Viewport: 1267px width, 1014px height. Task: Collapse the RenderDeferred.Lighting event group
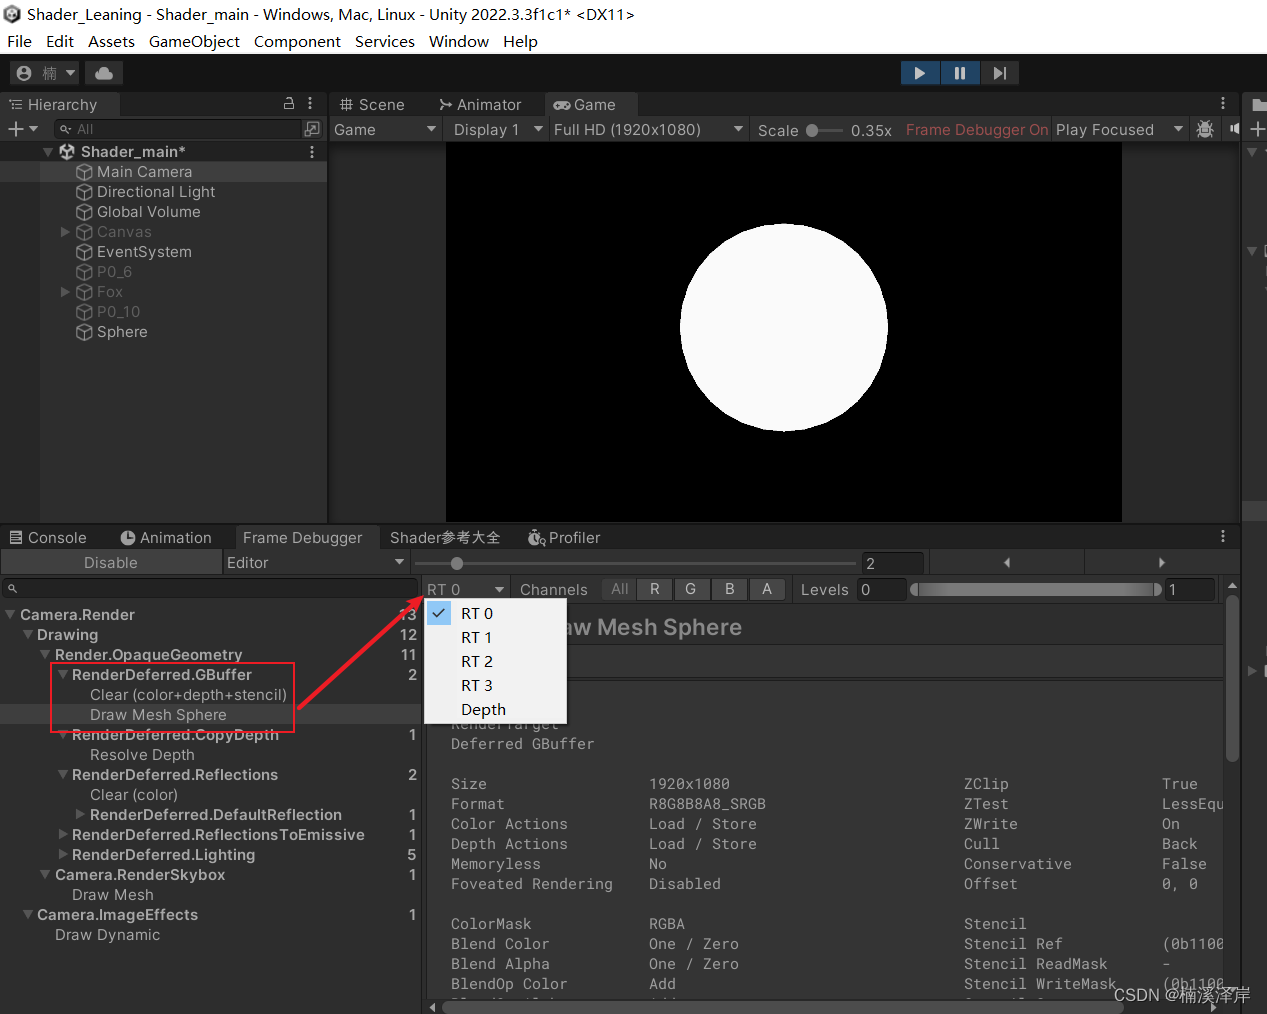(x=62, y=855)
